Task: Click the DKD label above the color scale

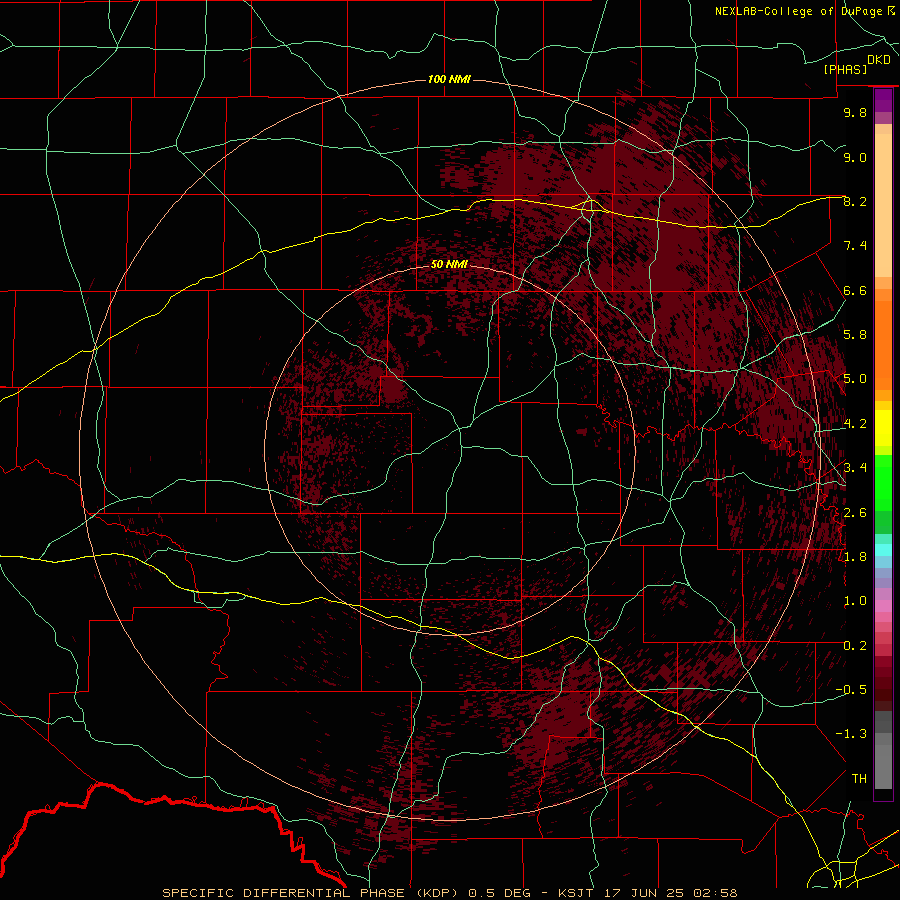Action: tap(879, 60)
